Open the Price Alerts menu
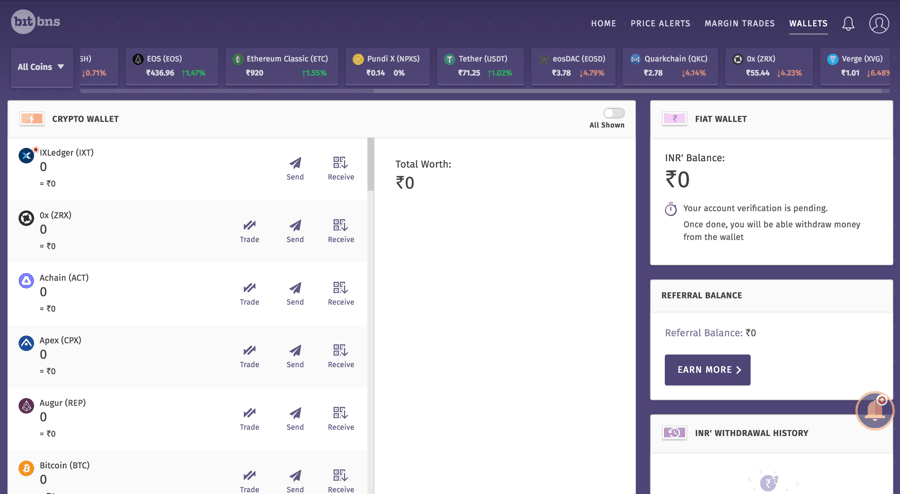This screenshot has width=900, height=494. click(x=660, y=24)
